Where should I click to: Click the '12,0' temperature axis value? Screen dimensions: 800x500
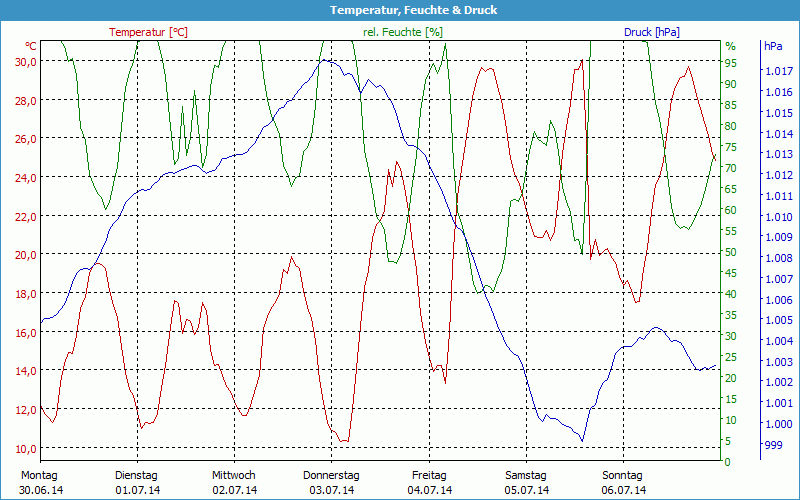tap(26, 410)
